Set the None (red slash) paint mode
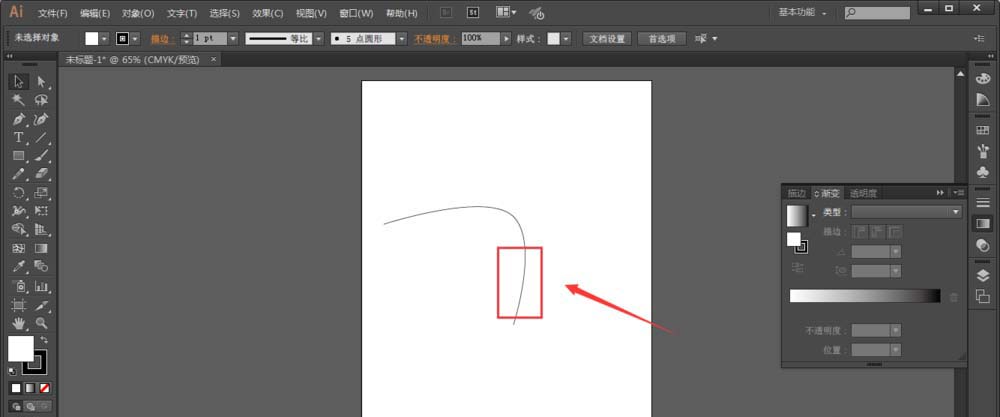1000x417 pixels. point(44,387)
